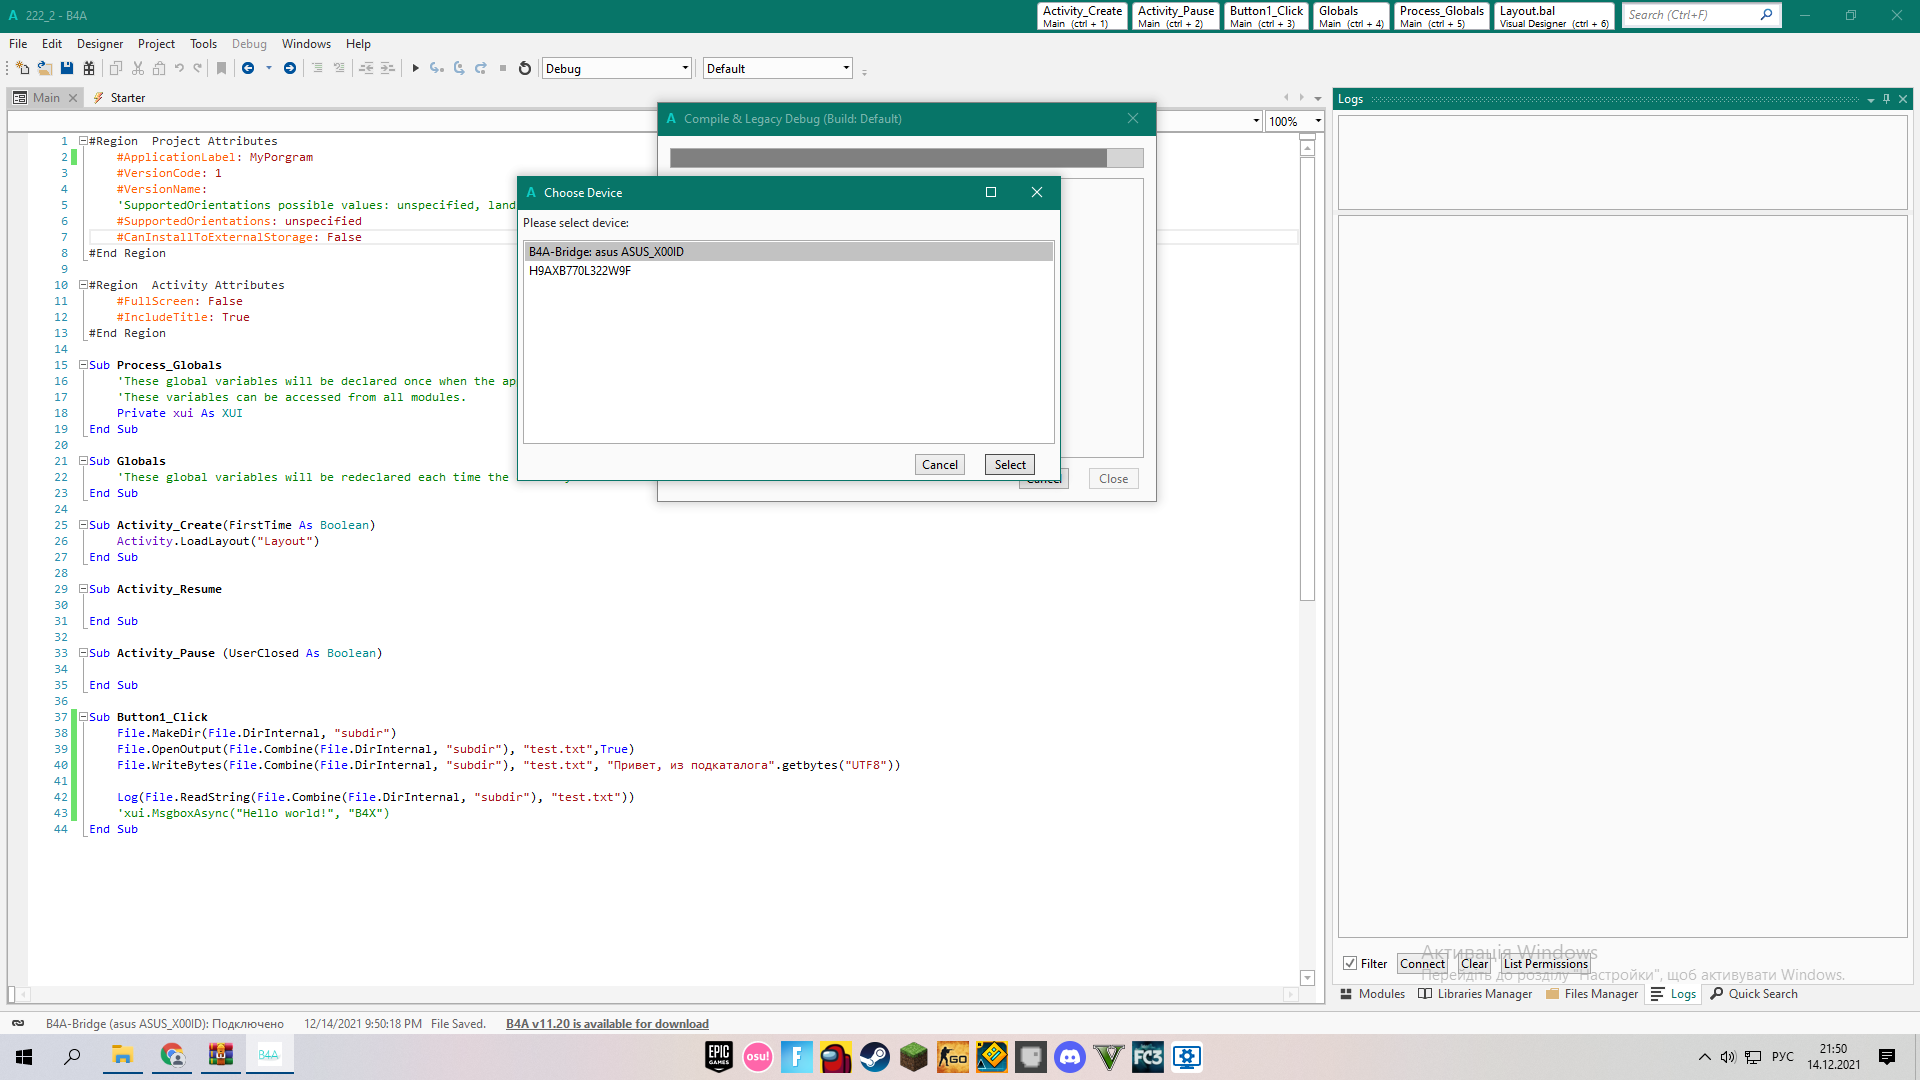Select device H9AXB770L322W9F from the list
1920x1080 pixels.
[x=581, y=270]
